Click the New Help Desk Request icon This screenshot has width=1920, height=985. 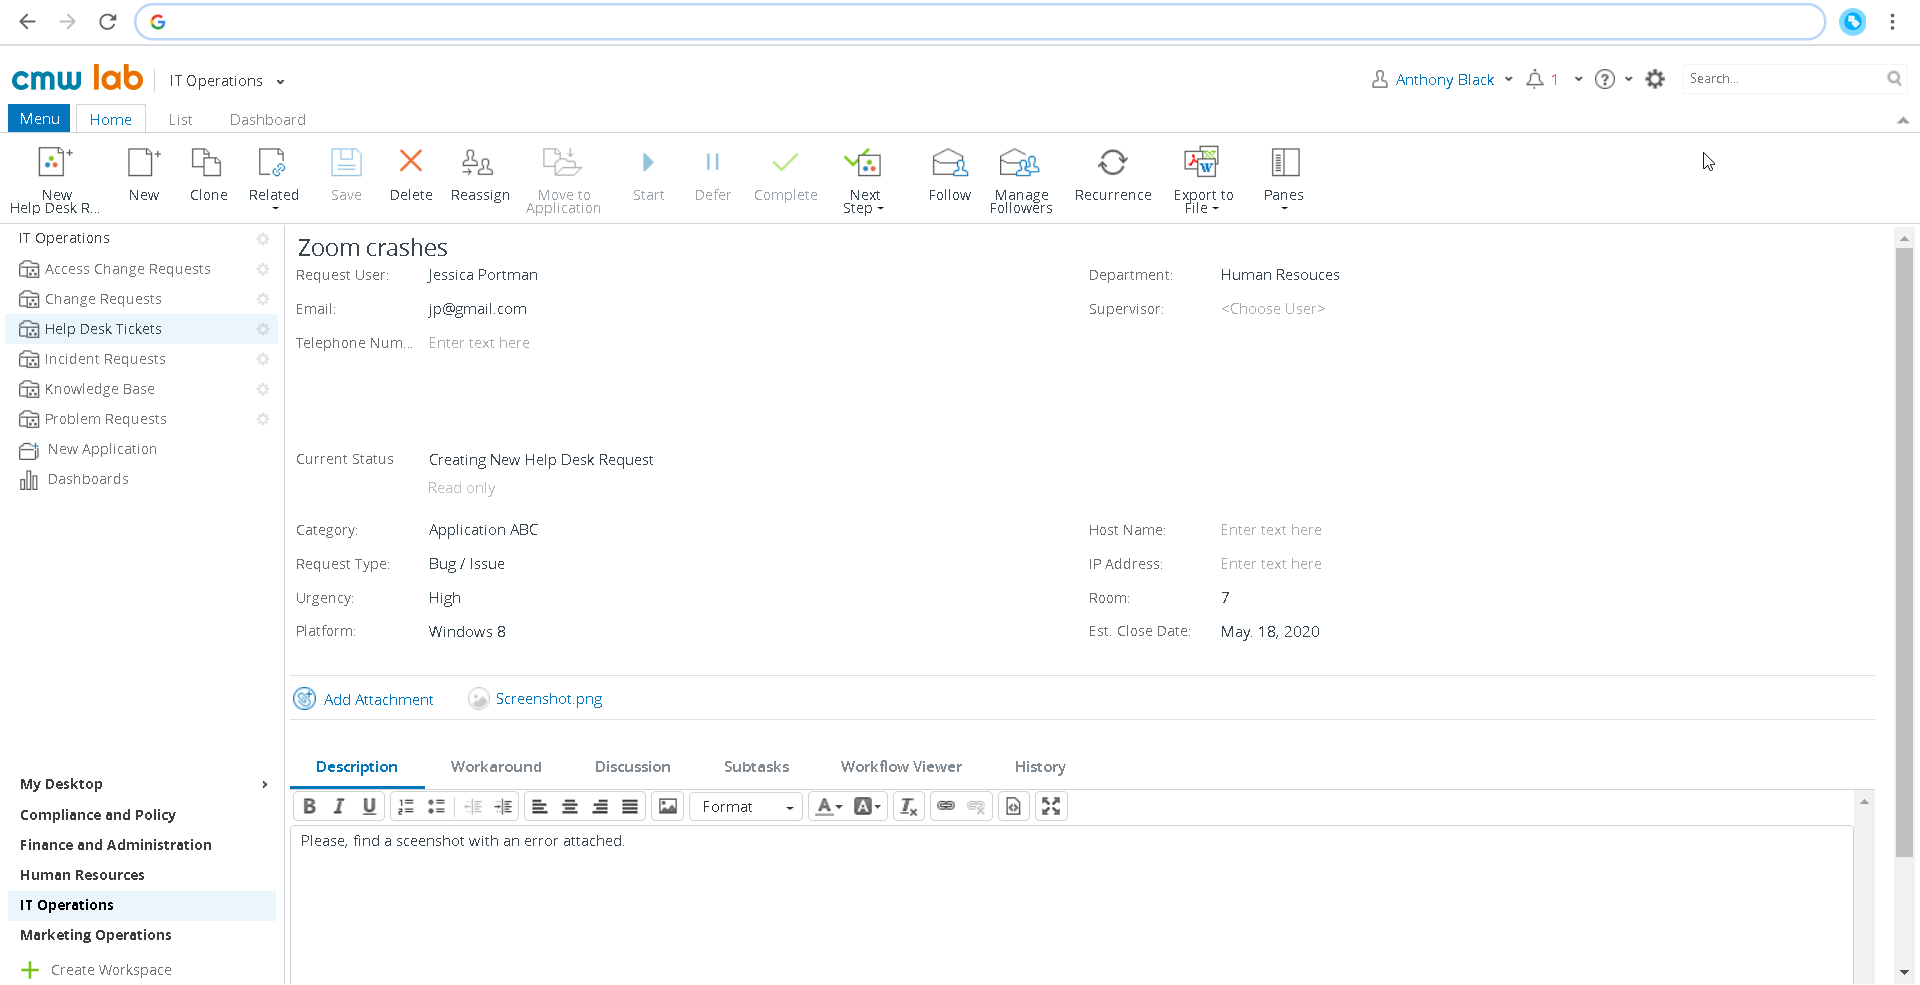click(x=55, y=162)
